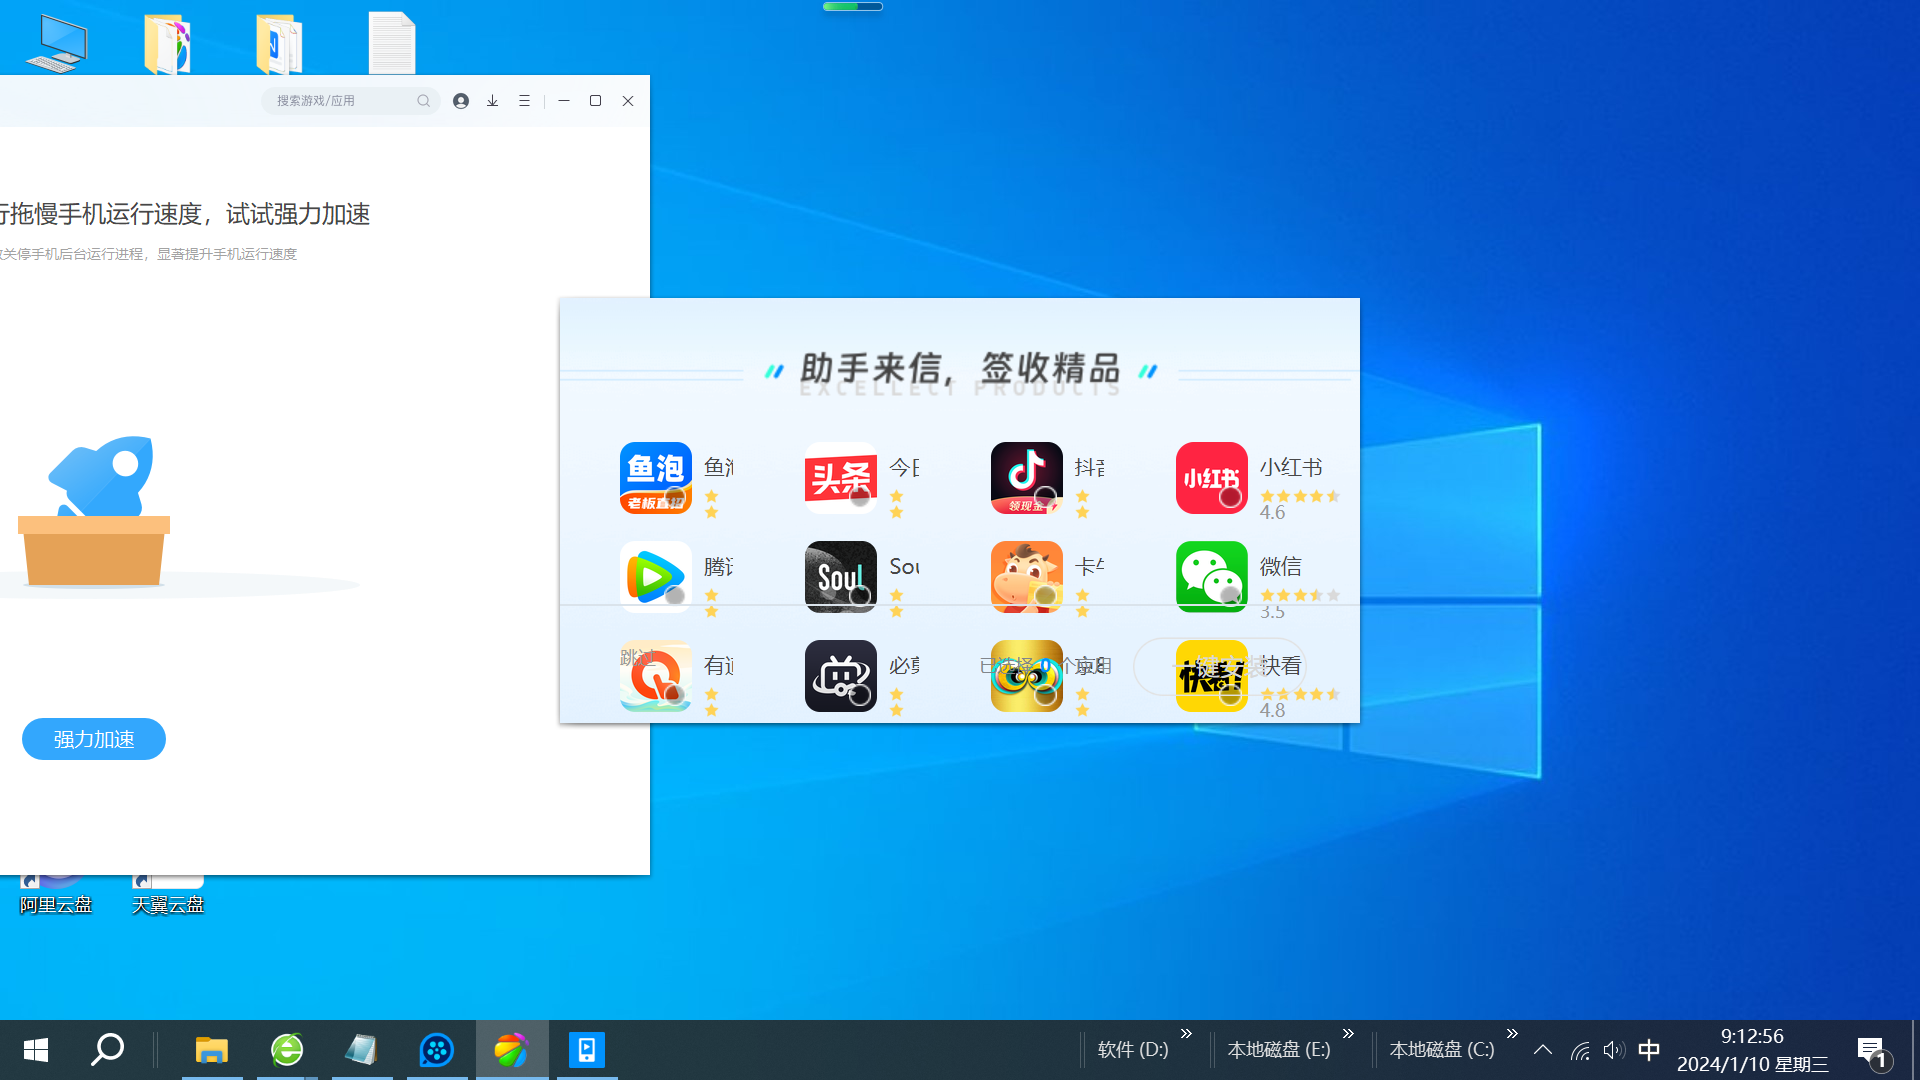The image size is (1920, 1080).
Task: Open the blank text document desktop icon
Action: (392, 43)
